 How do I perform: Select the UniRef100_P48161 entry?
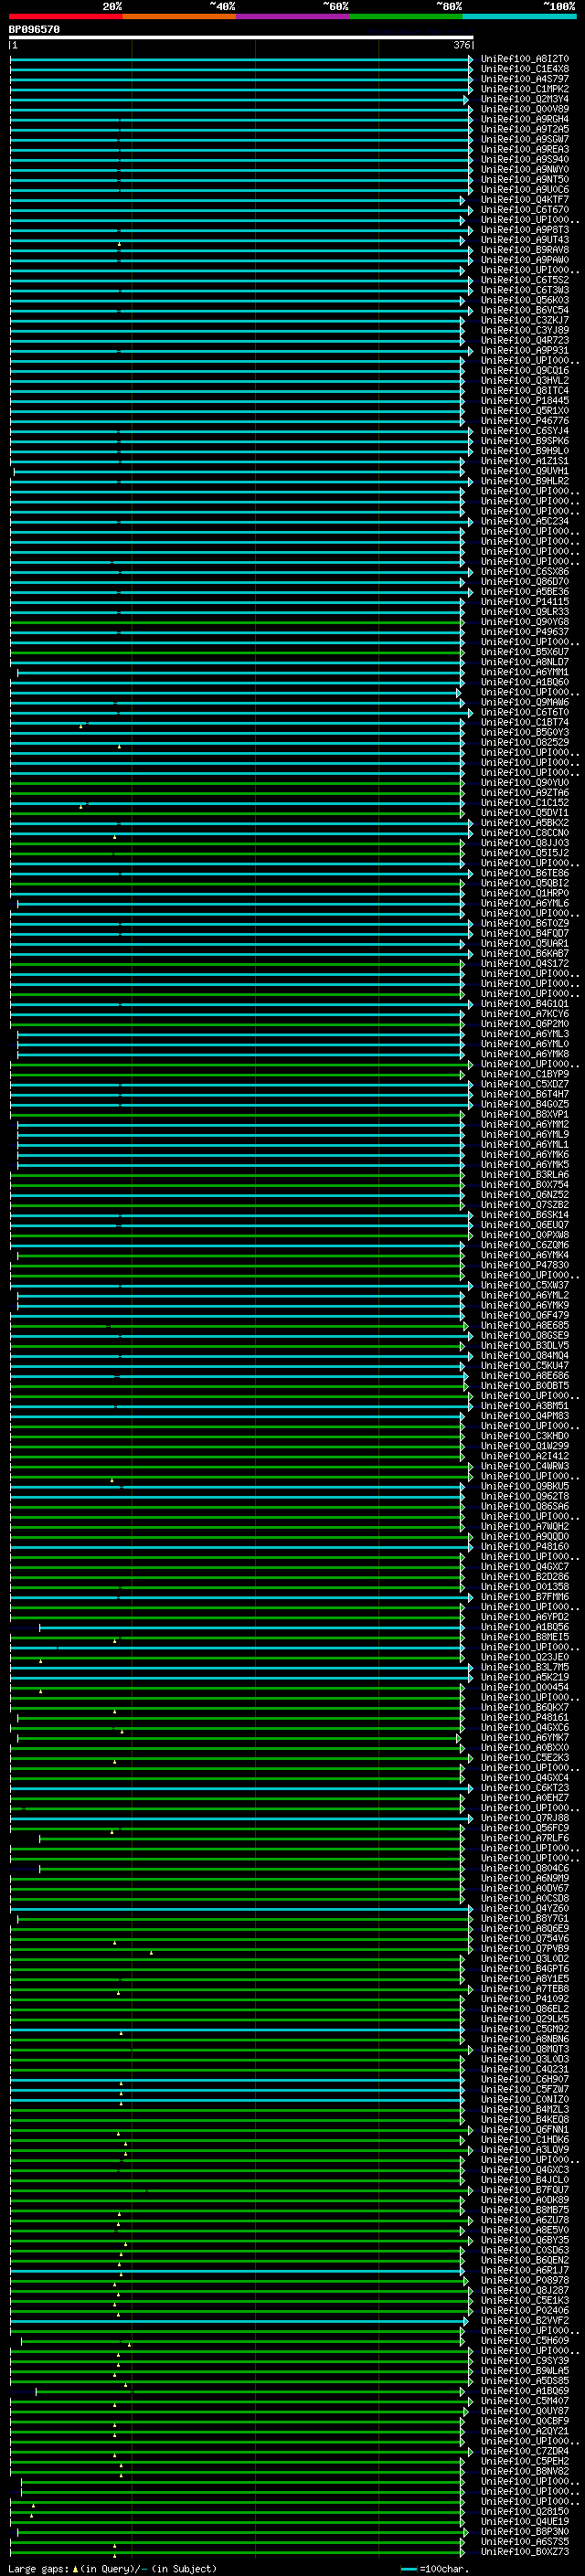tap(524, 1718)
